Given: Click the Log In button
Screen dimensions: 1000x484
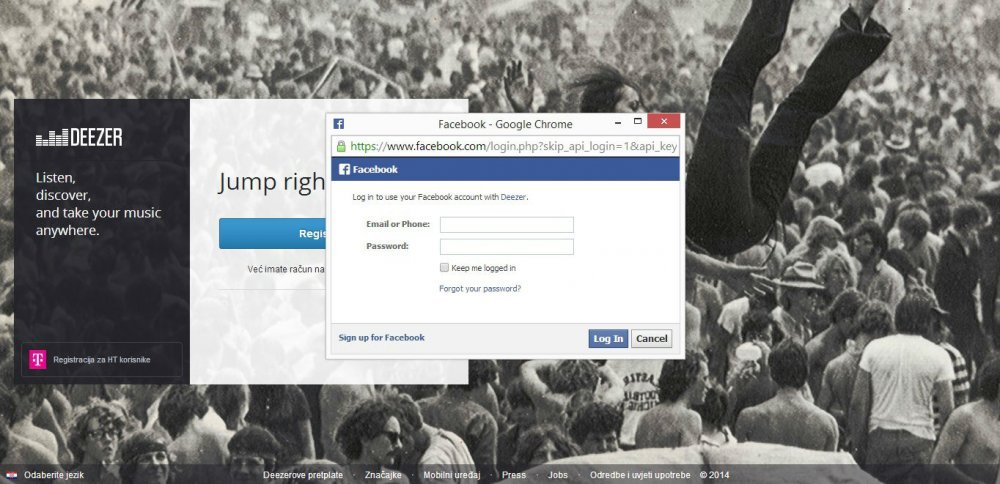Looking at the screenshot, I should point(608,339).
